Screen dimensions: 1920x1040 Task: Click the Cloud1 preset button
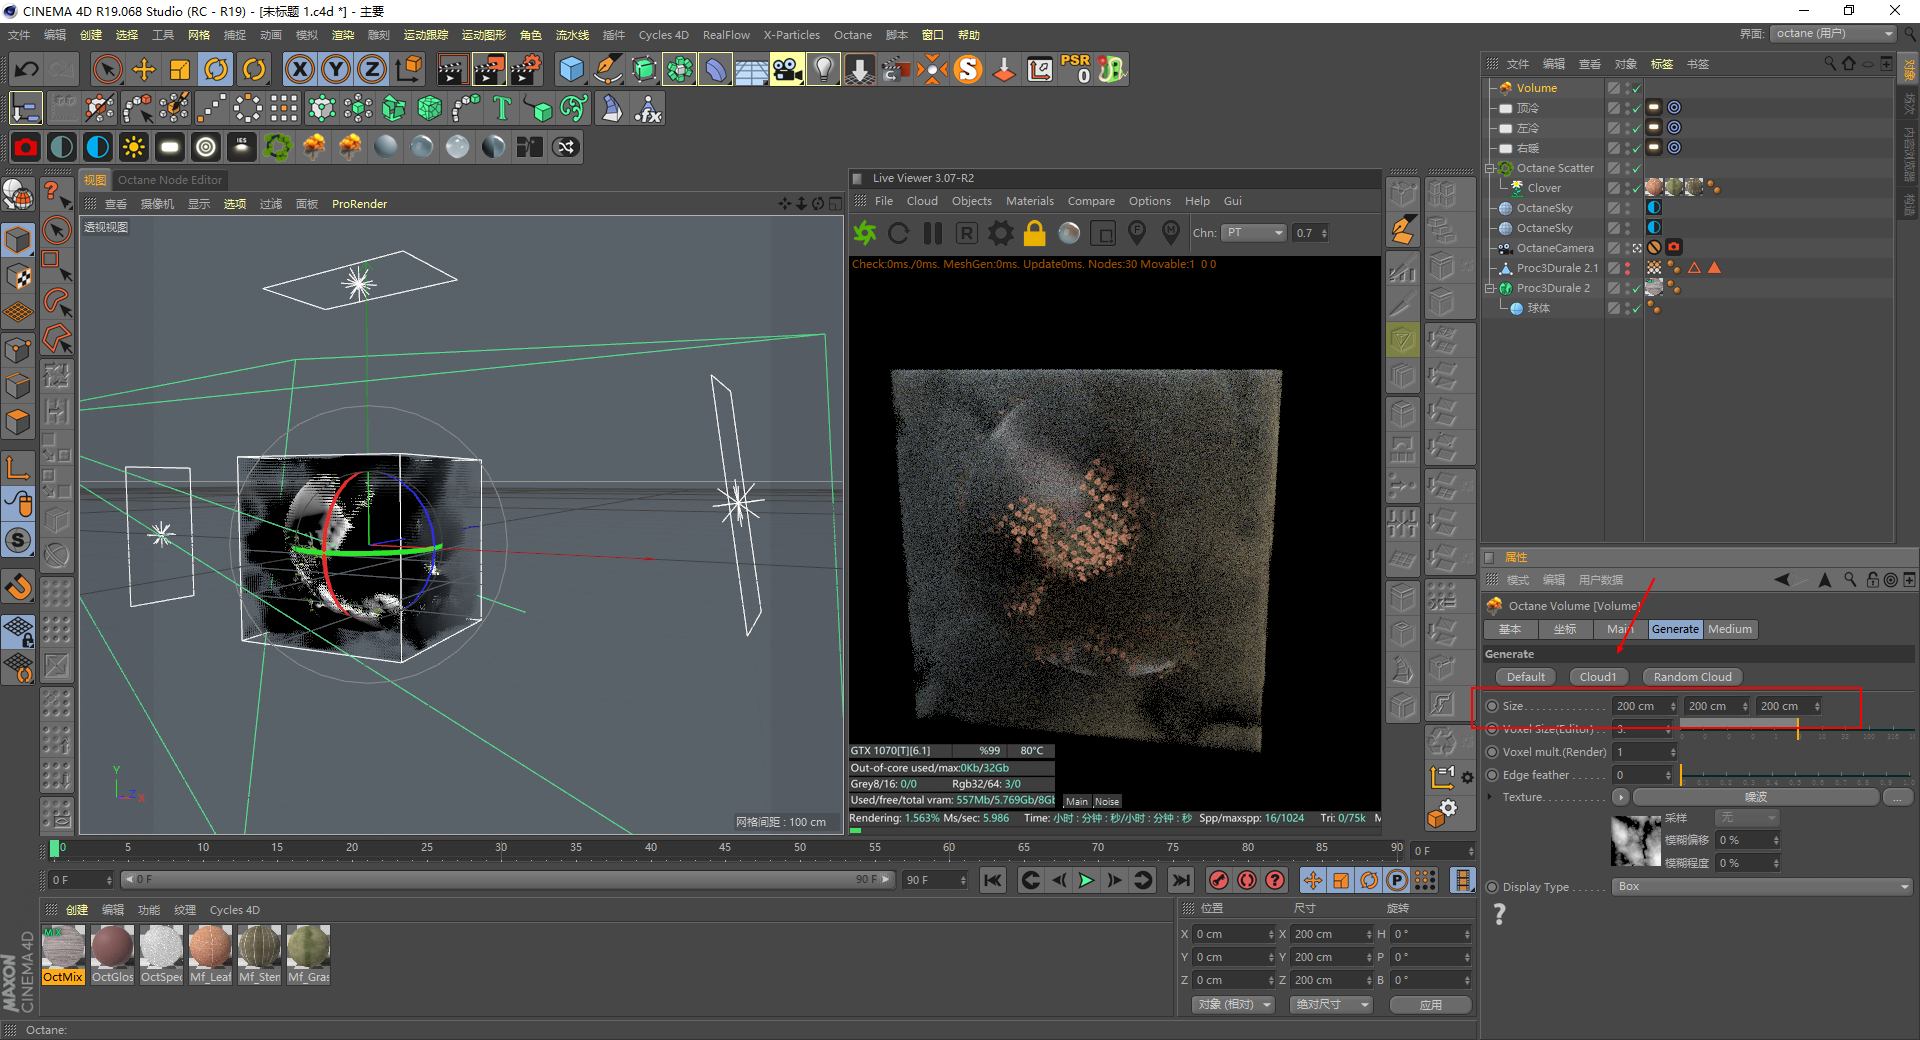1597,677
